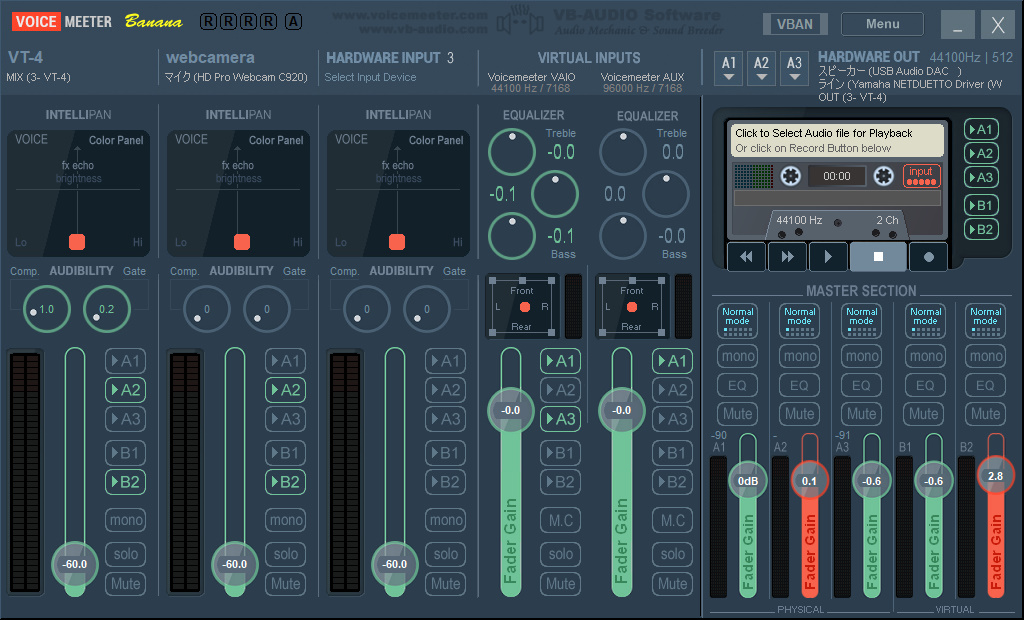Open Color Panel on webcamera strip
Screen dimensions: 1024x620
click(276, 140)
